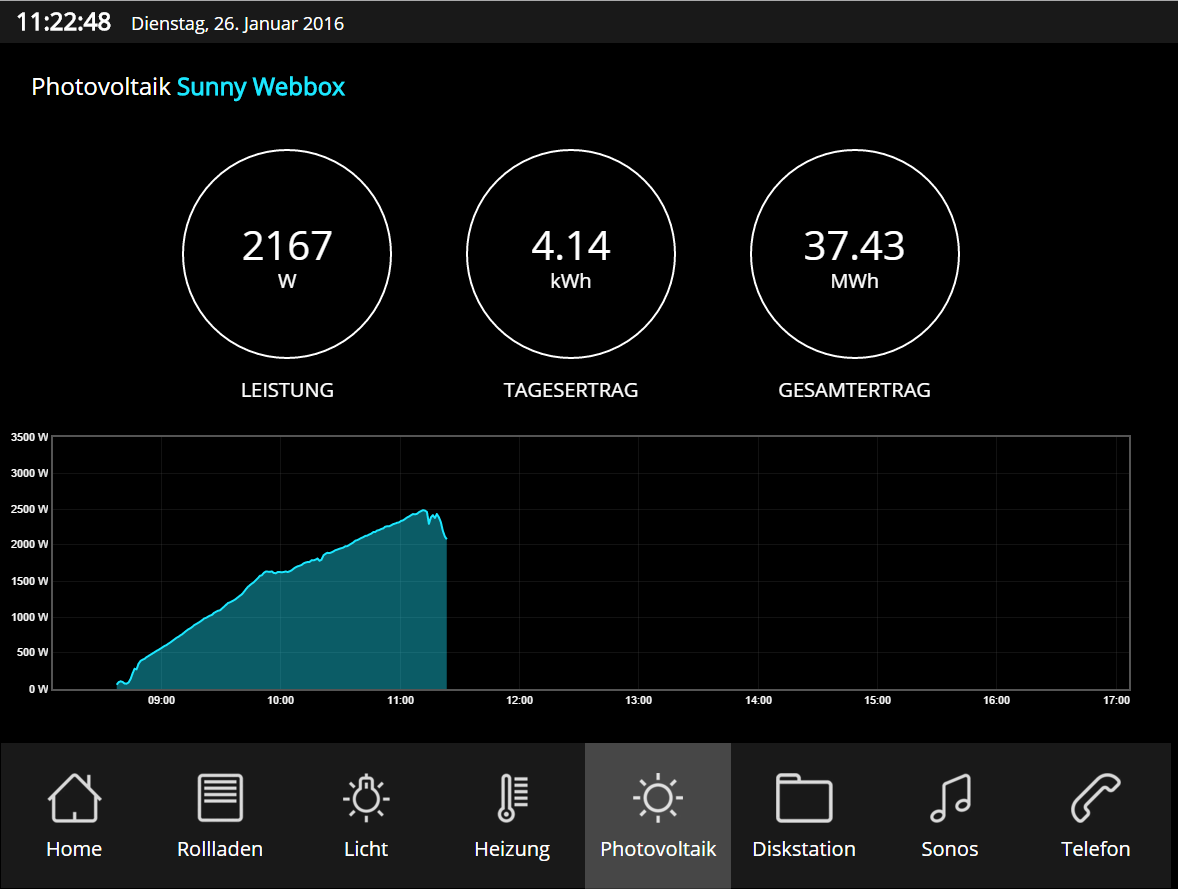Click the LEISTUNG label
This screenshot has width=1178, height=889.
click(x=287, y=390)
